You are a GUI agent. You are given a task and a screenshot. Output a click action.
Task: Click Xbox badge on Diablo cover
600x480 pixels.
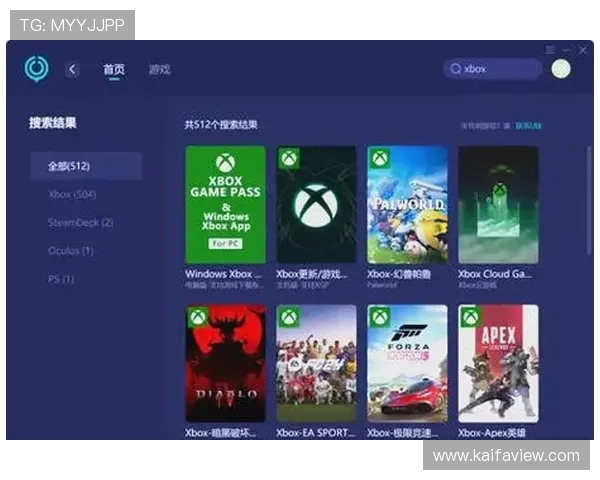[x=197, y=317]
